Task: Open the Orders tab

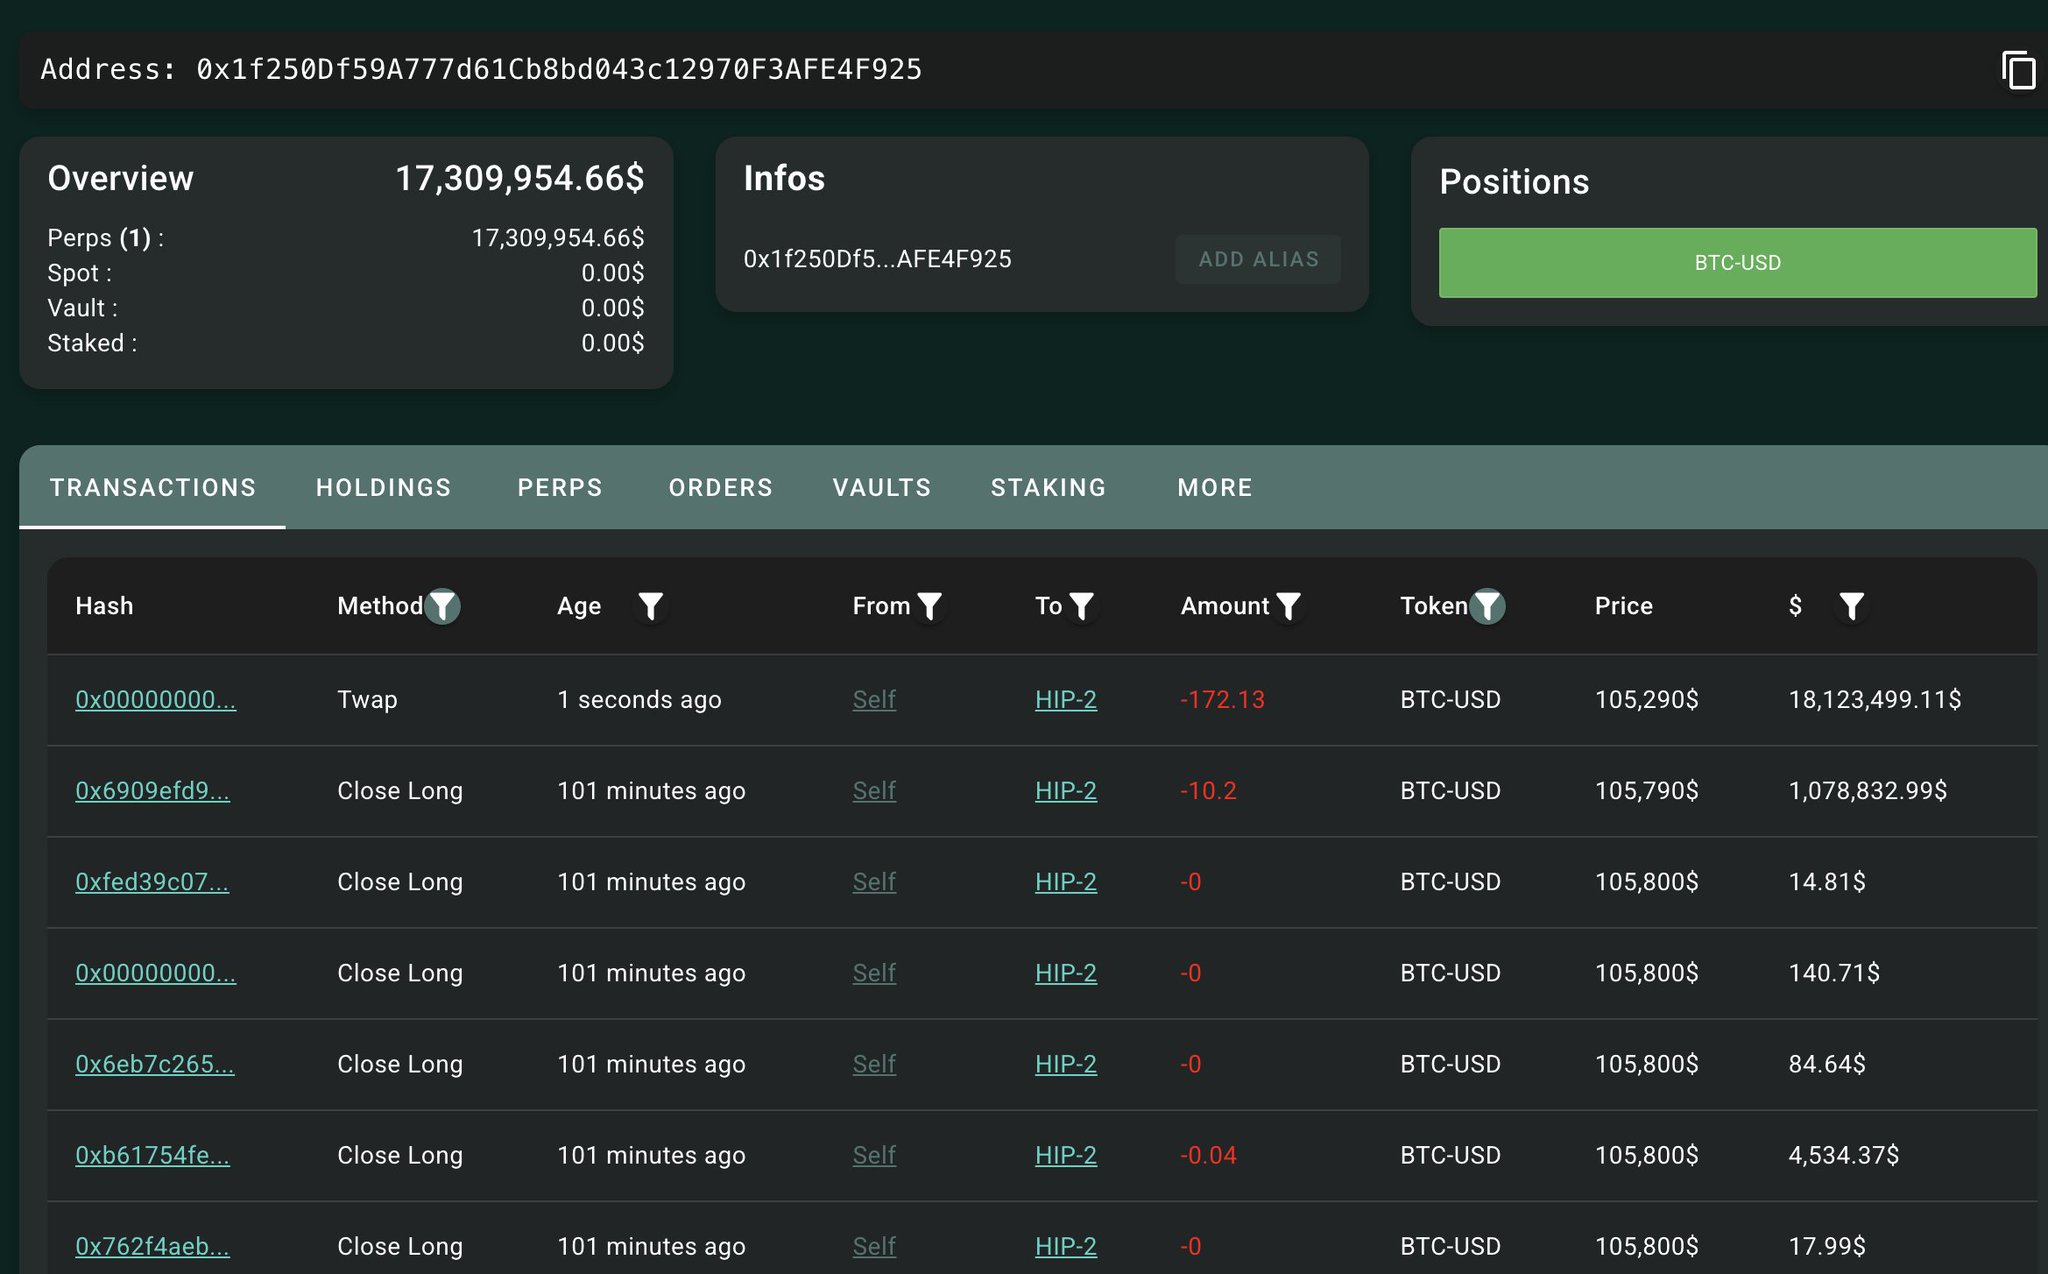Action: (x=720, y=488)
